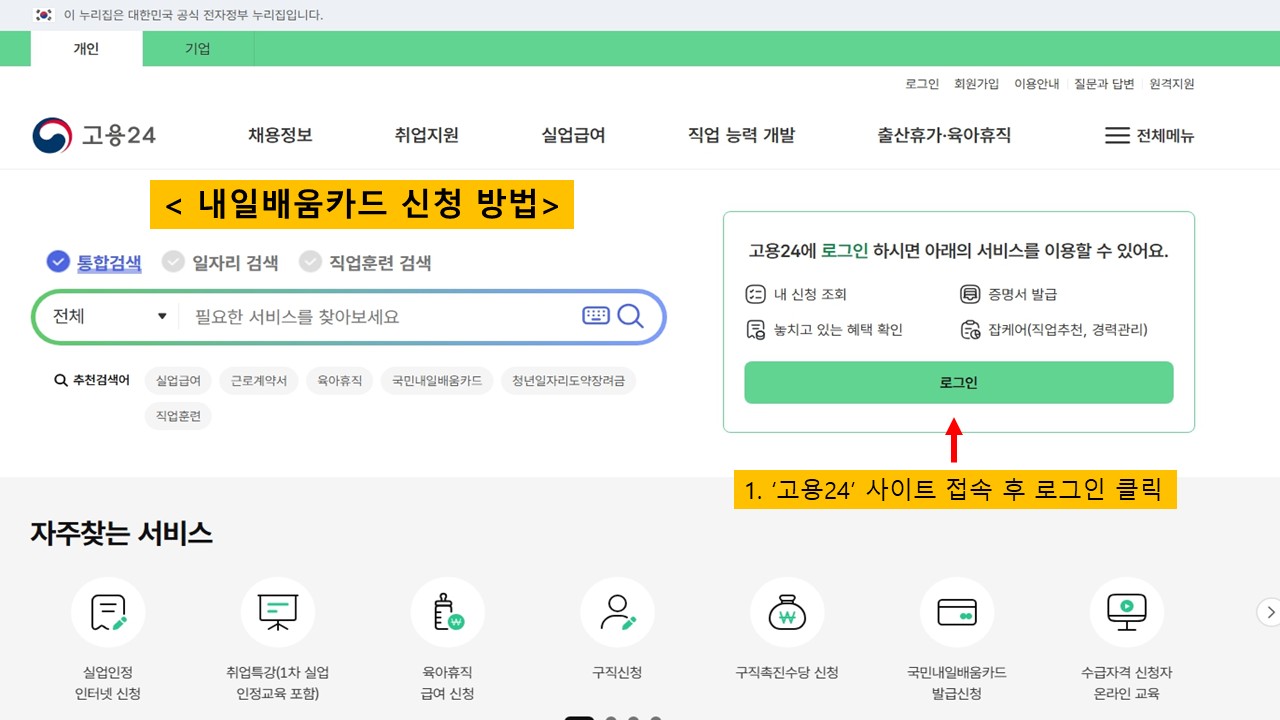
Task: Open 수급자격 신청자 온라인 교육 icon
Action: point(1127,612)
